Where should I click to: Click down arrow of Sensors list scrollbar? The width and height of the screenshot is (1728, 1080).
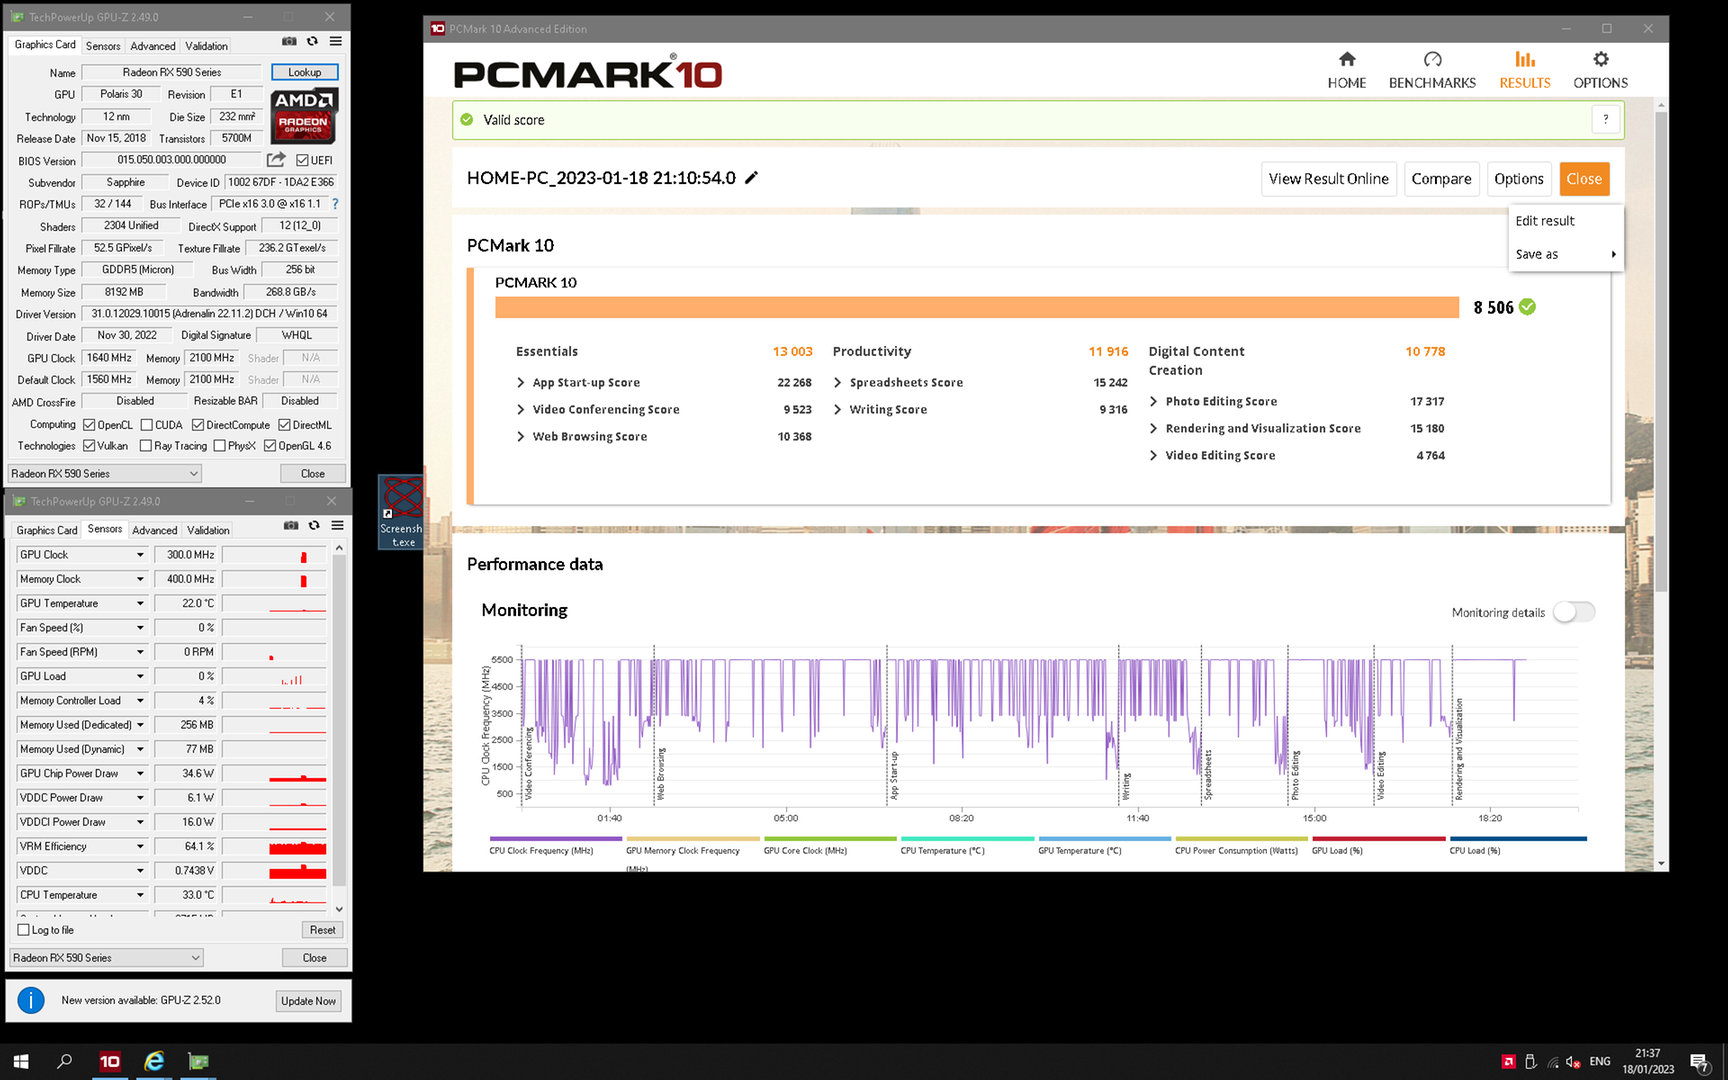coord(339,909)
